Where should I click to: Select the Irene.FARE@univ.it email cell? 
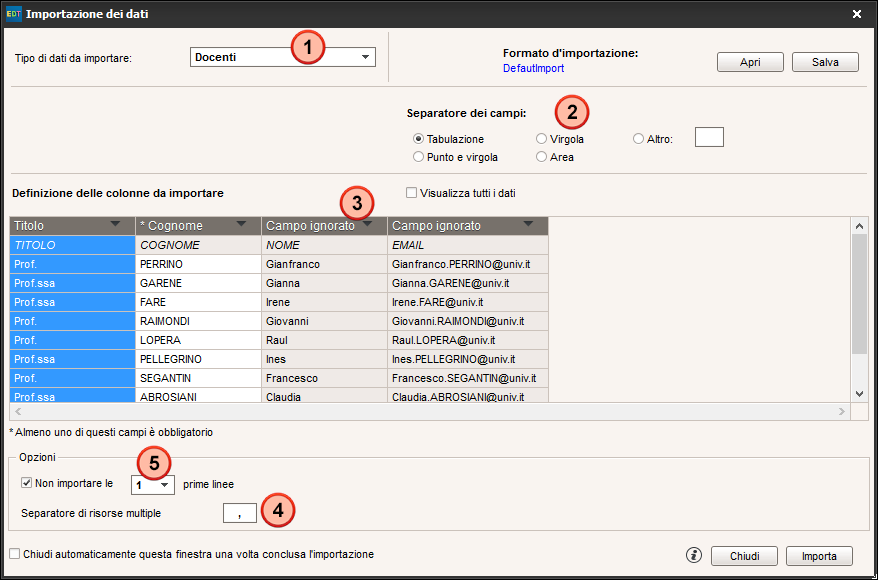click(x=468, y=302)
